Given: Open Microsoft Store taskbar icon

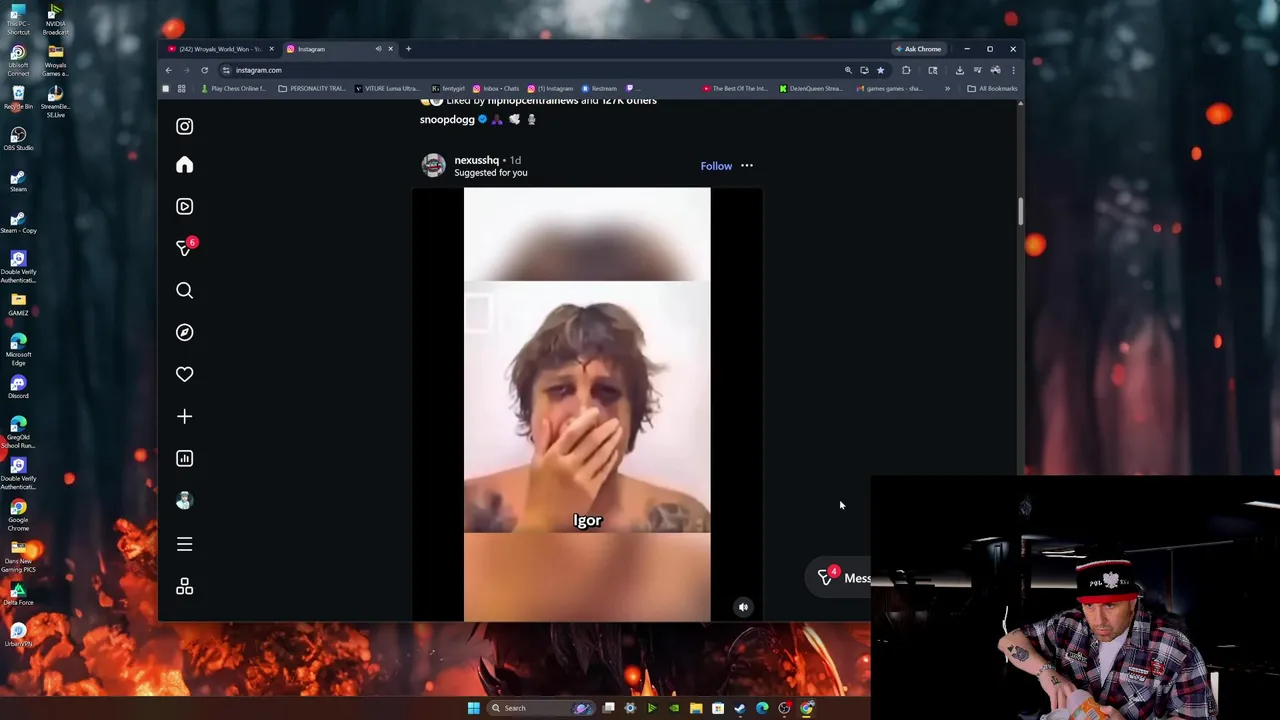Looking at the screenshot, I should click(718, 708).
